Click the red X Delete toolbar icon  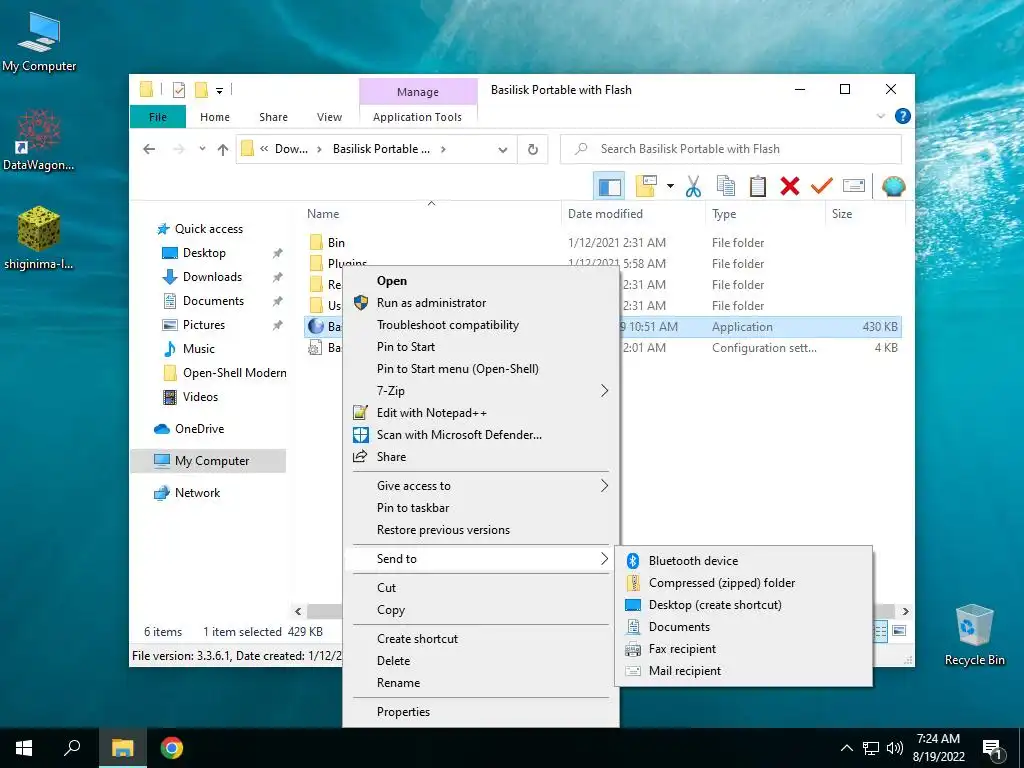point(790,187)
